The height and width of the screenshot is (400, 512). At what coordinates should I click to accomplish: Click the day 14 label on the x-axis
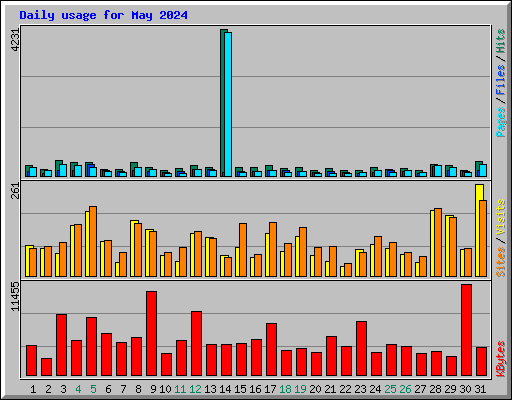pos(225,389)
